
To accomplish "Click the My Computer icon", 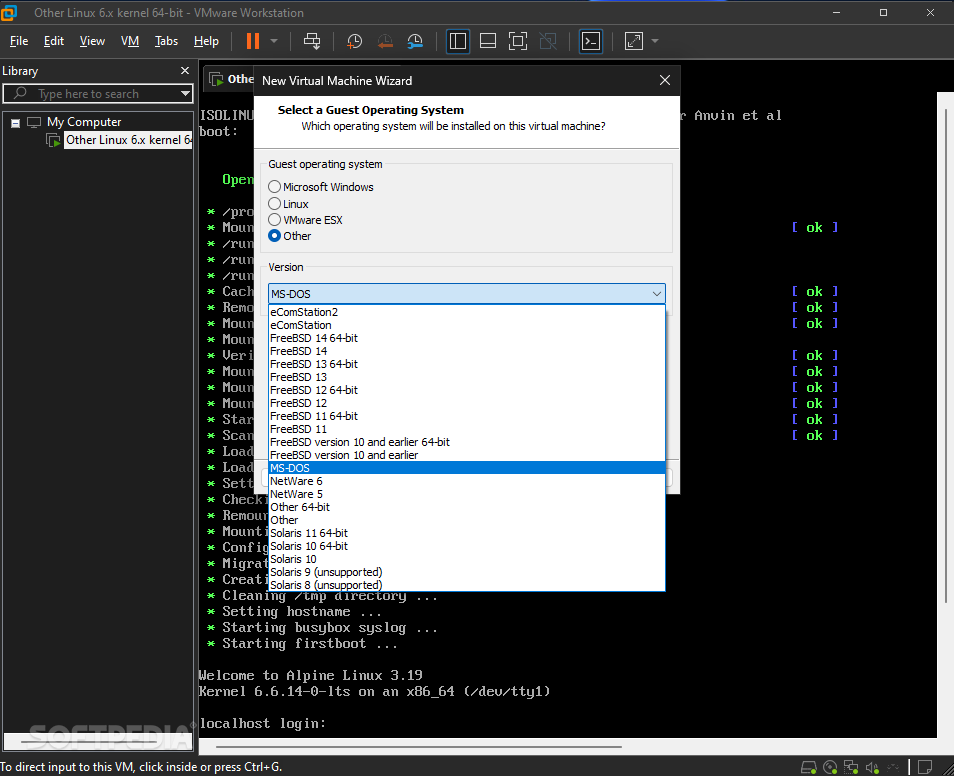I will coord(34,122).
